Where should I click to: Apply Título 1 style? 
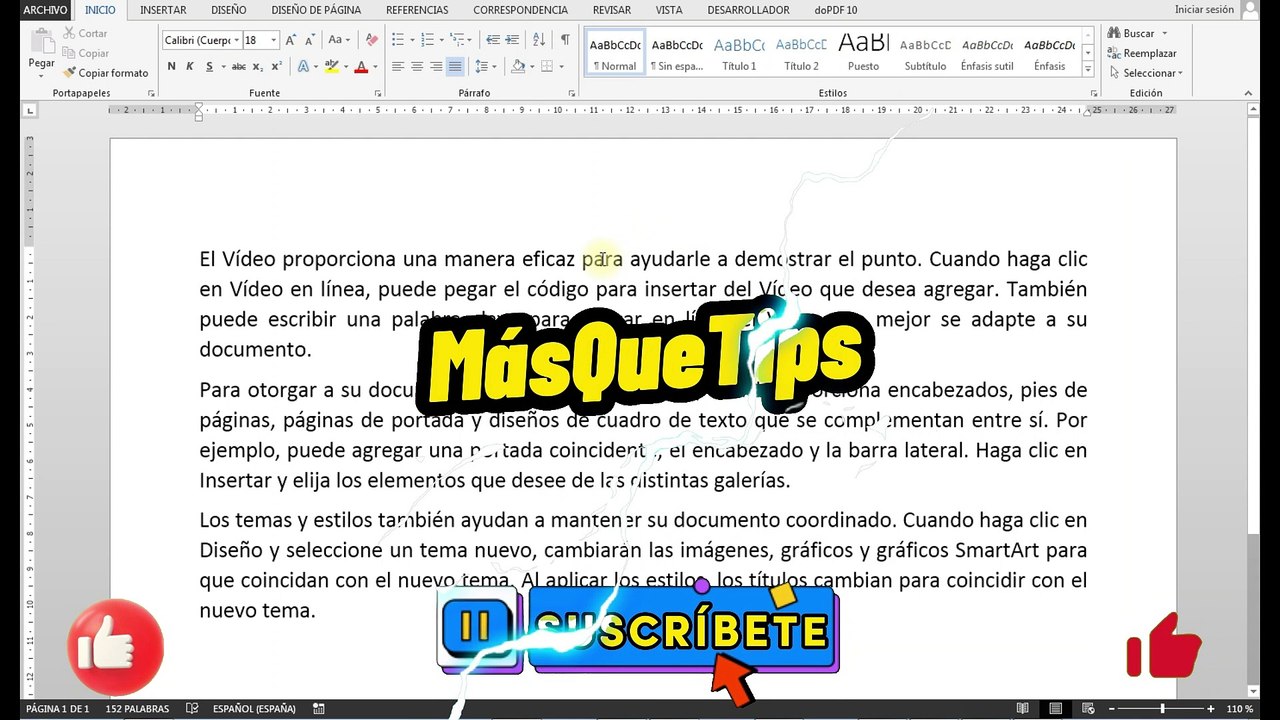(739, 54)
